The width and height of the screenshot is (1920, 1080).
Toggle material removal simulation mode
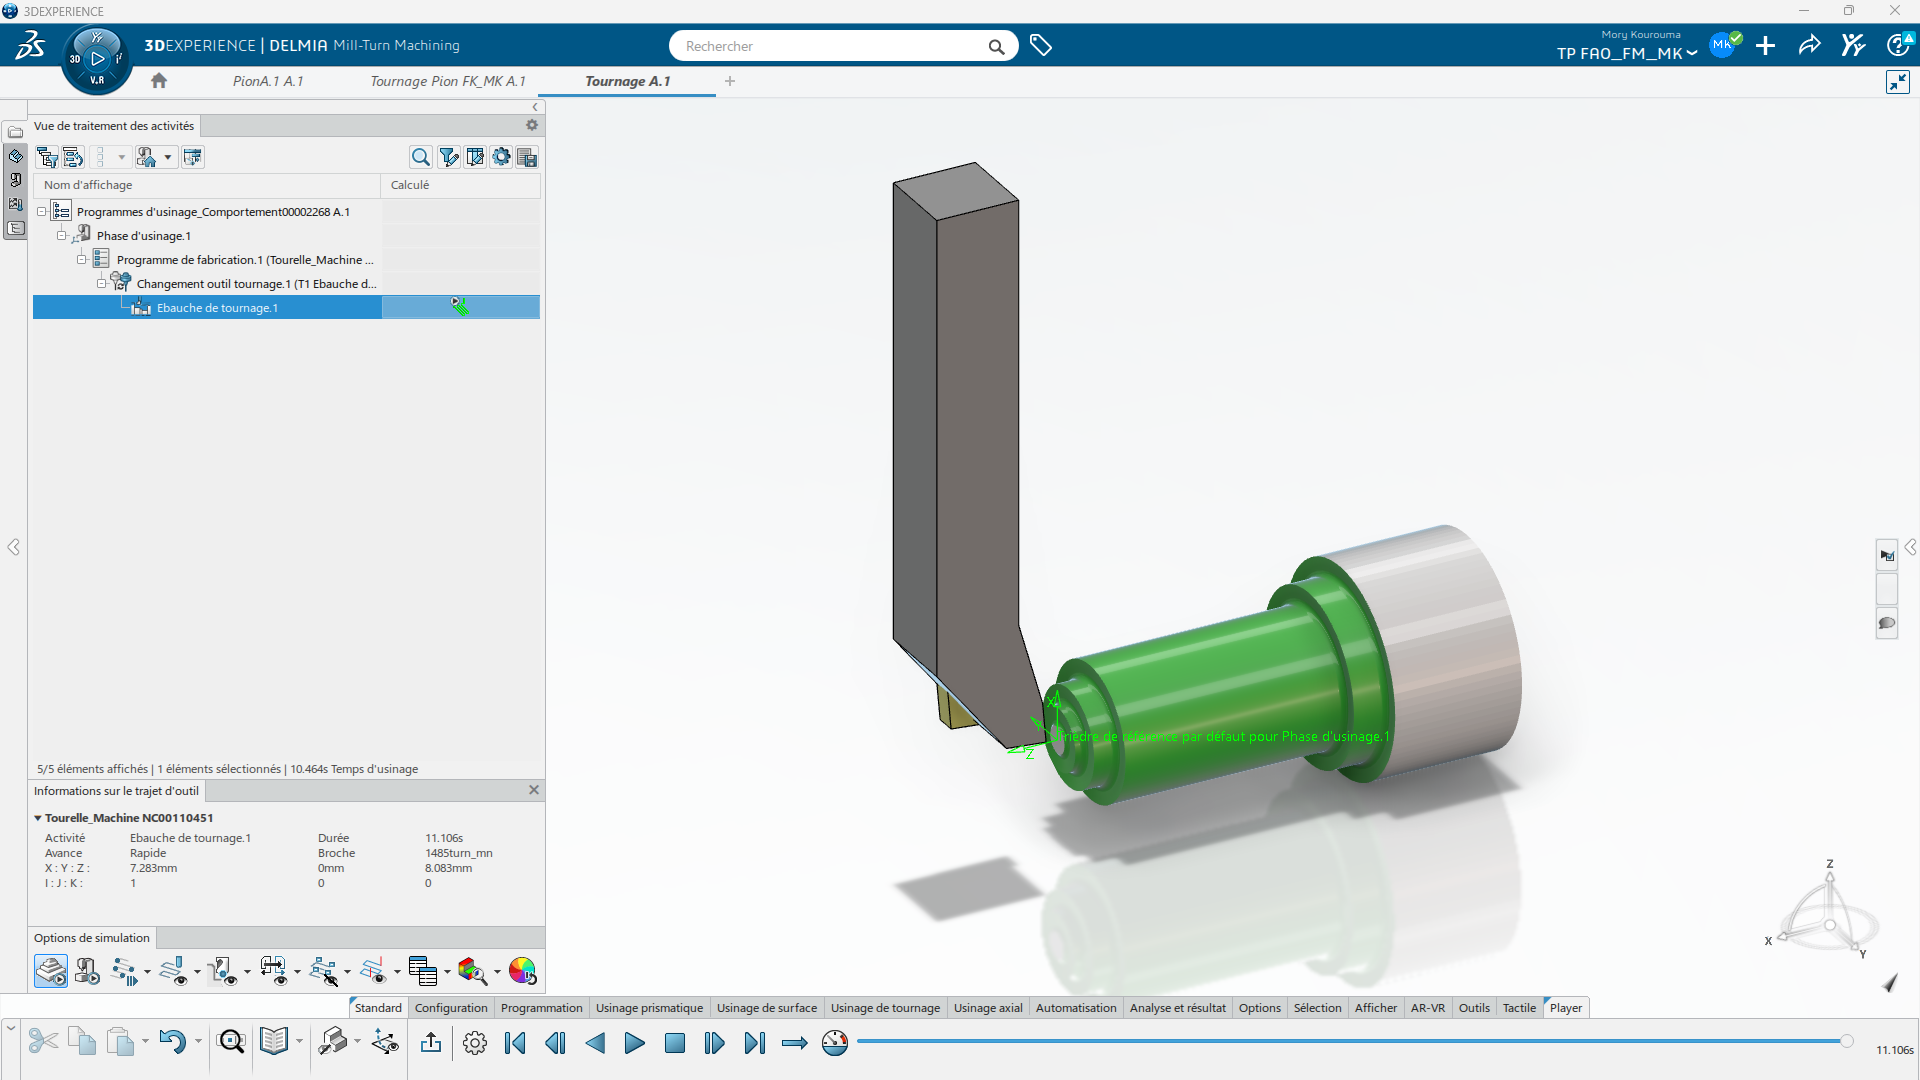coord(51,970)
